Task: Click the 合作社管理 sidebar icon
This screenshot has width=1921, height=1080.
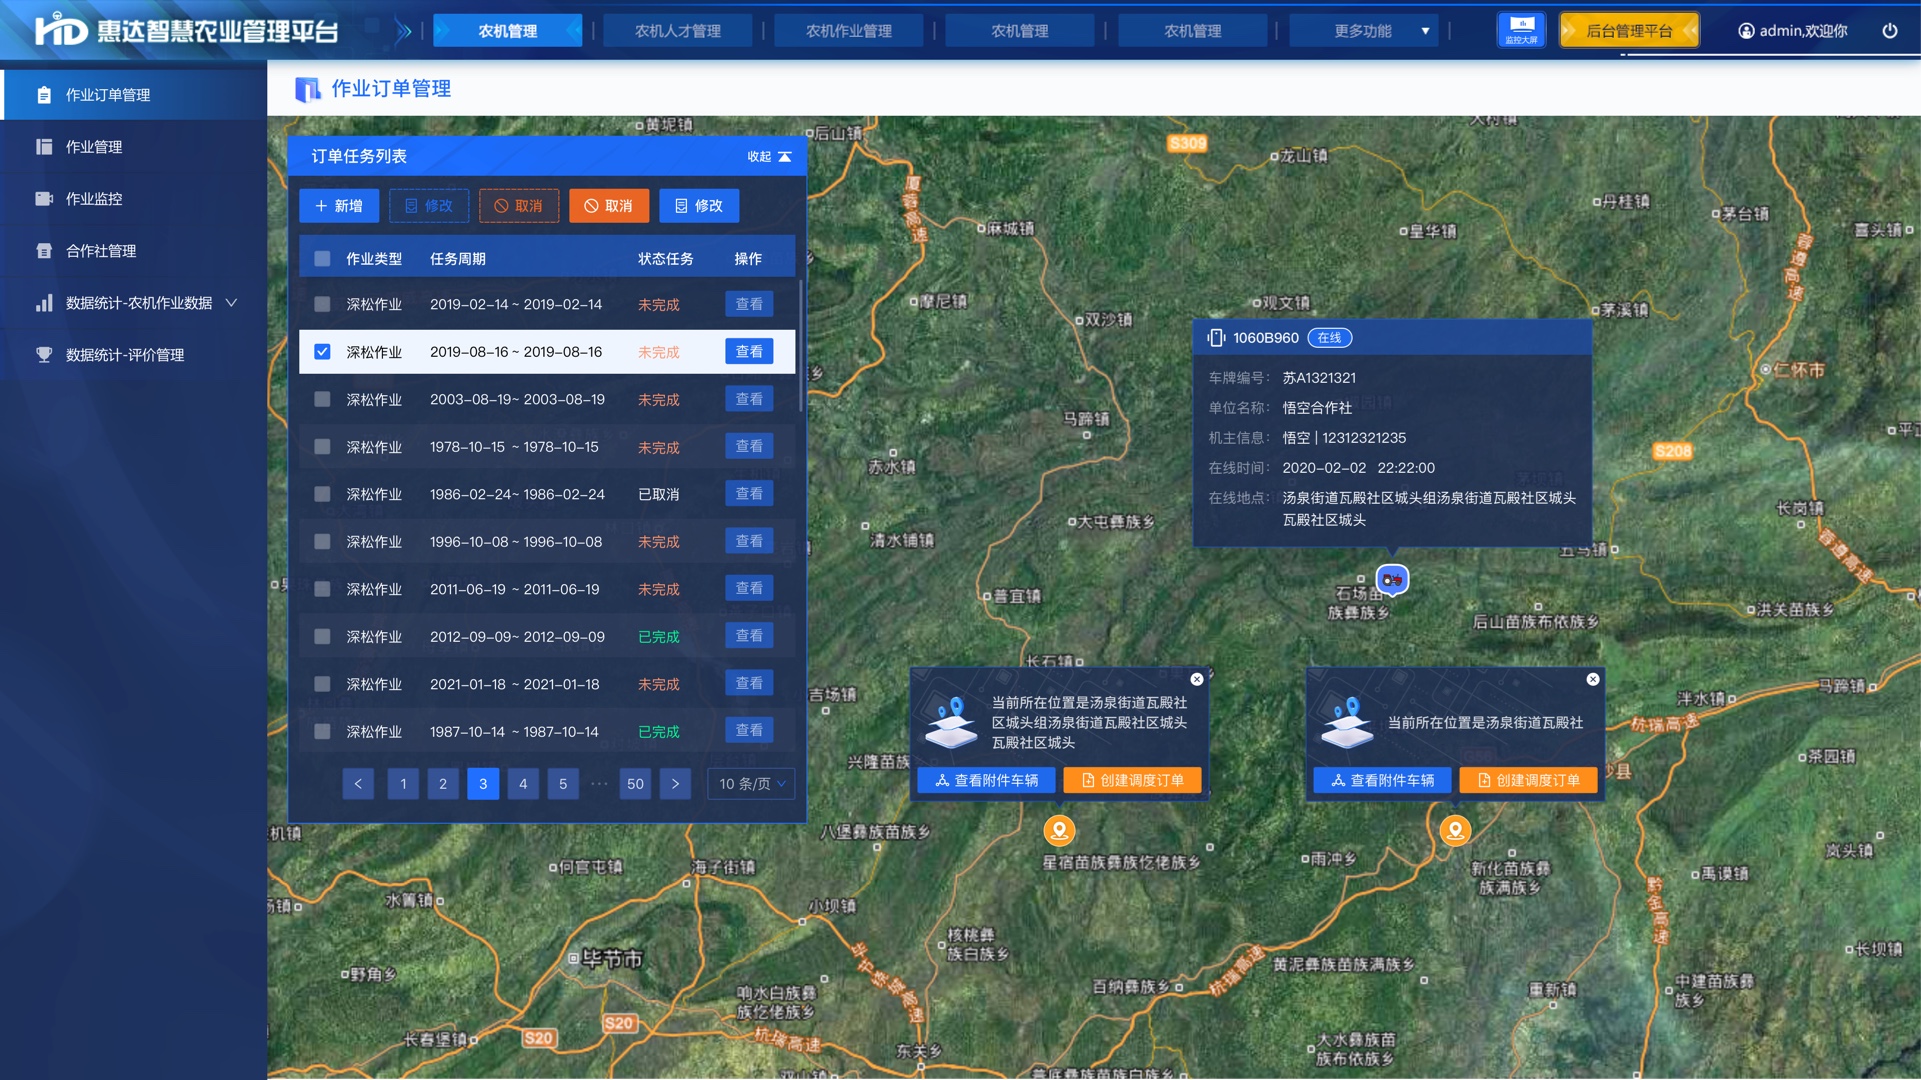Action: [x=44, y=251]
